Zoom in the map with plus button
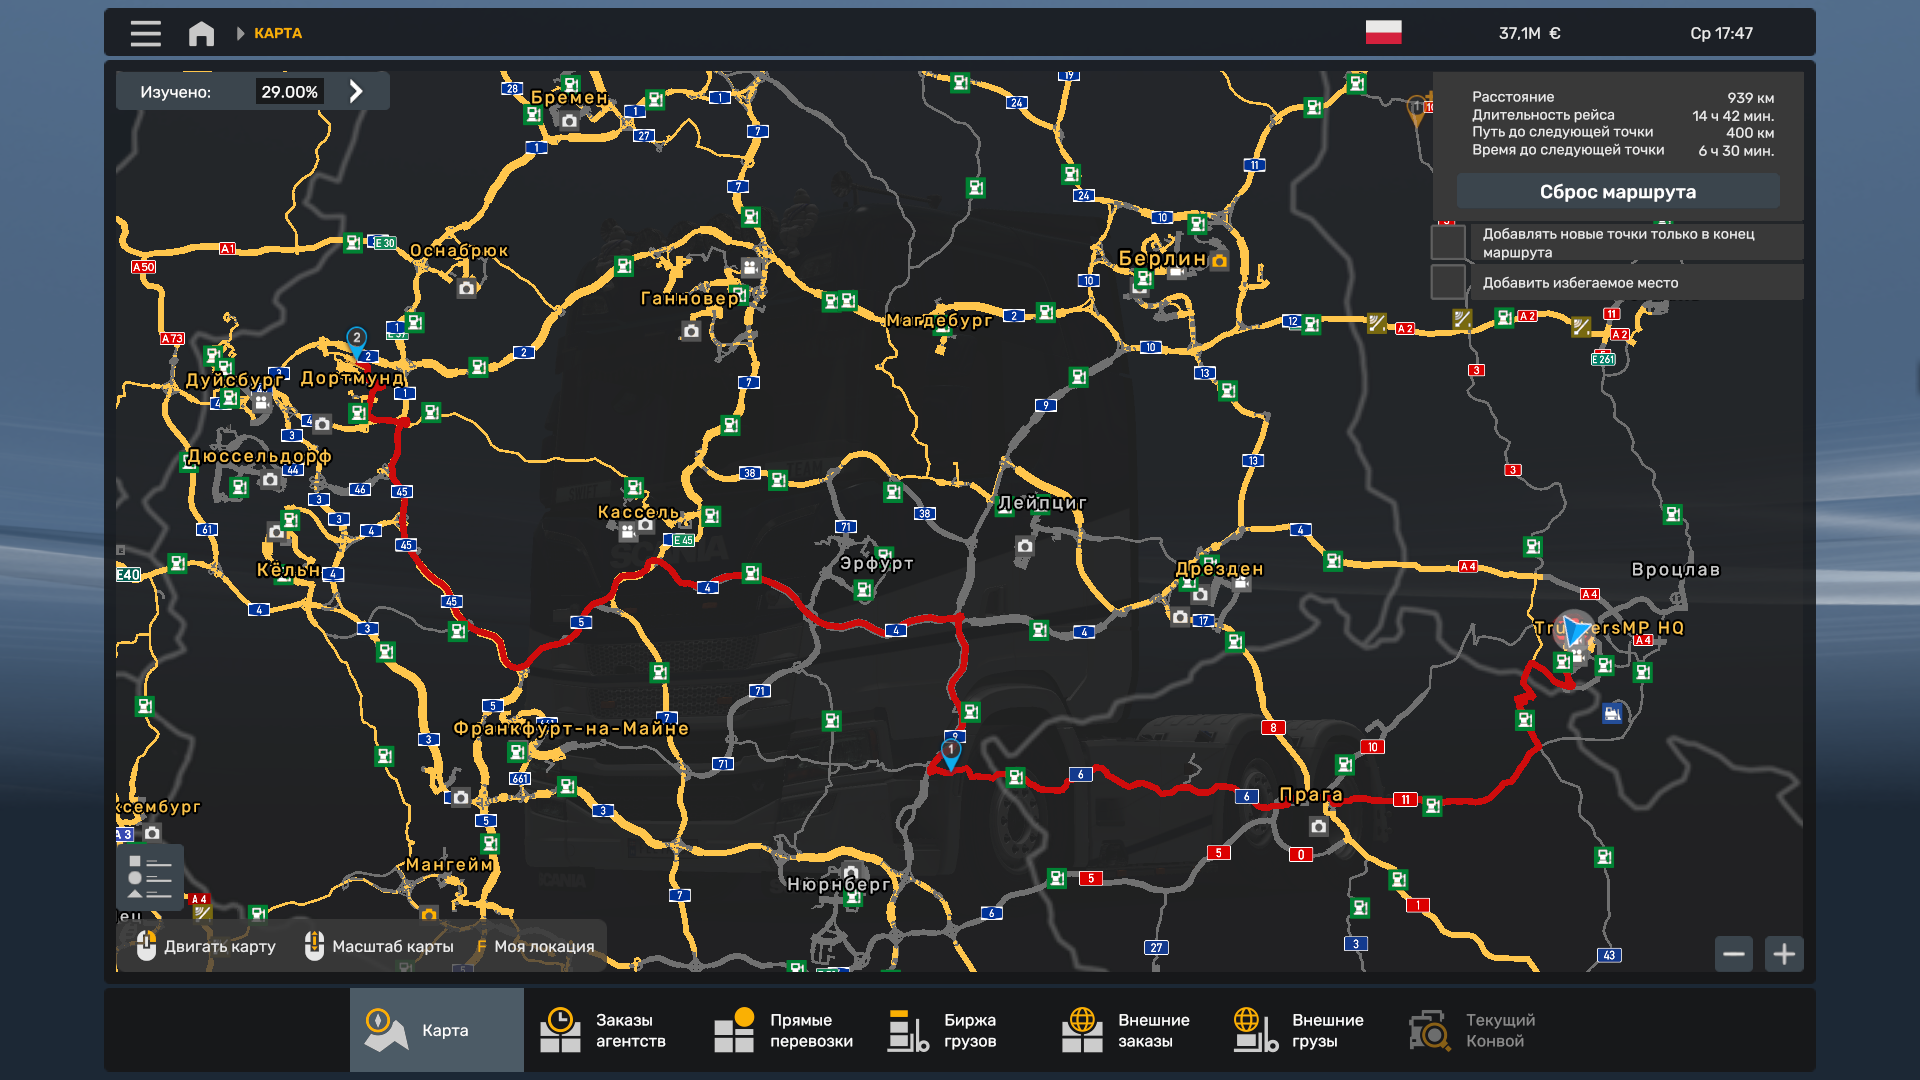 click(x=1784, y=954)
